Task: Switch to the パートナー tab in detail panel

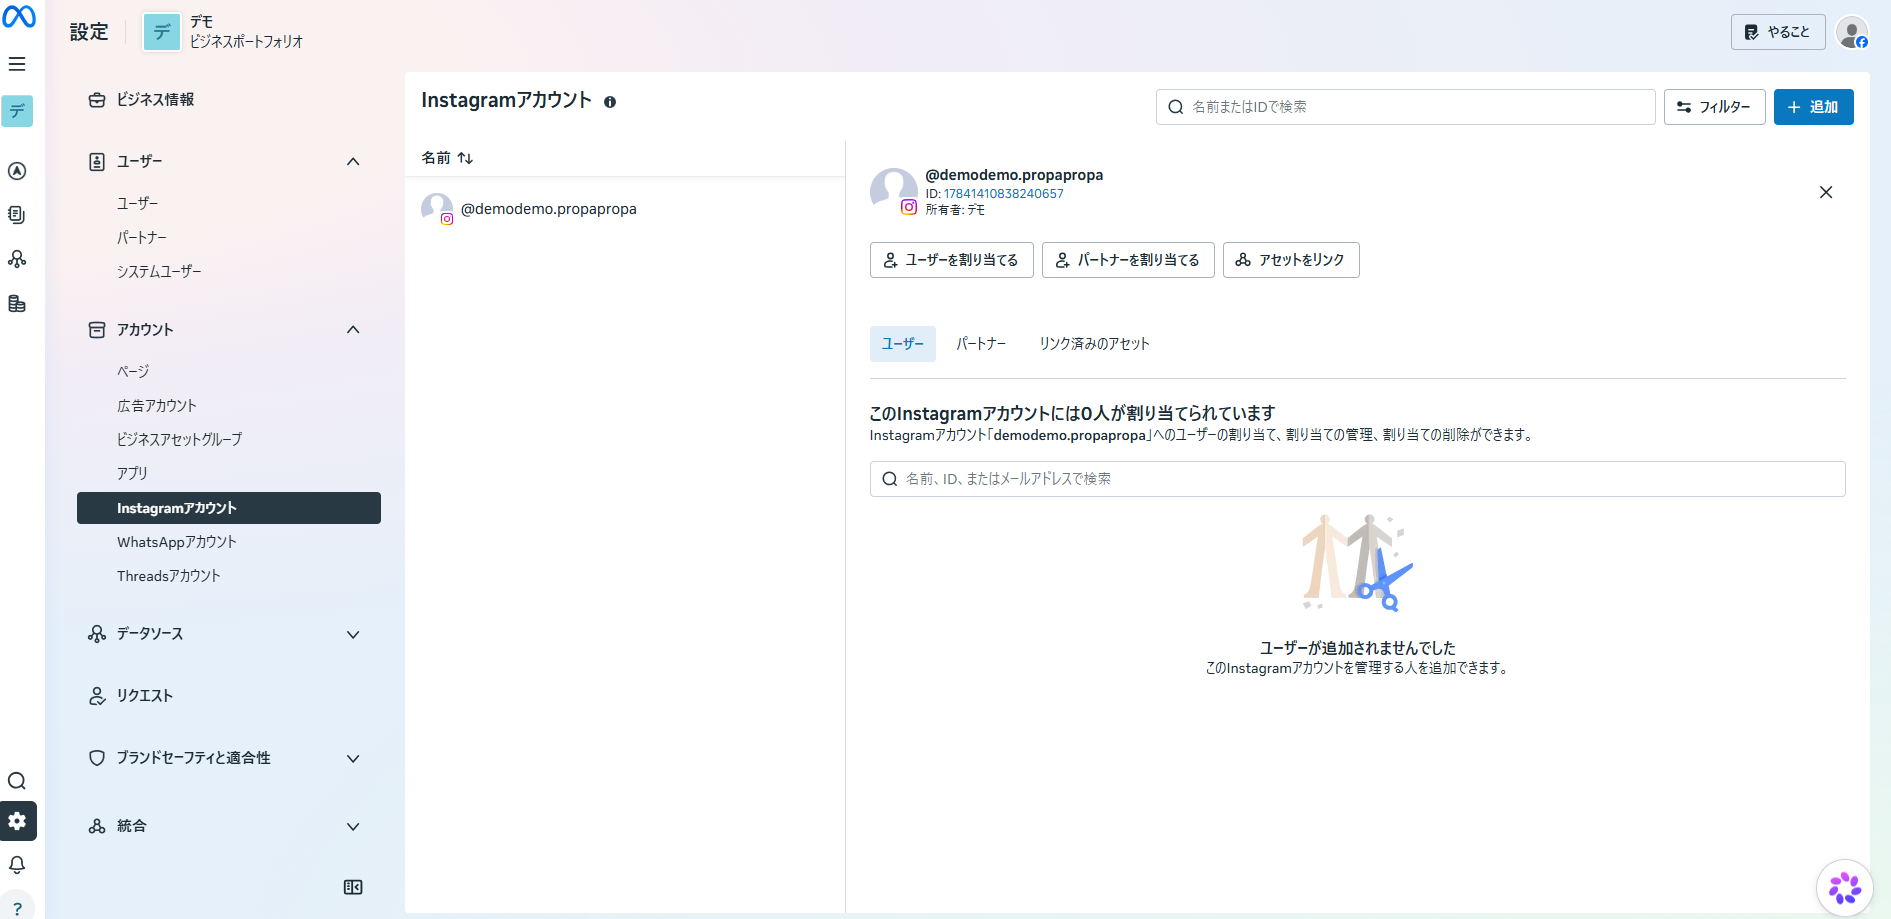Action: [x=980, y=344]
